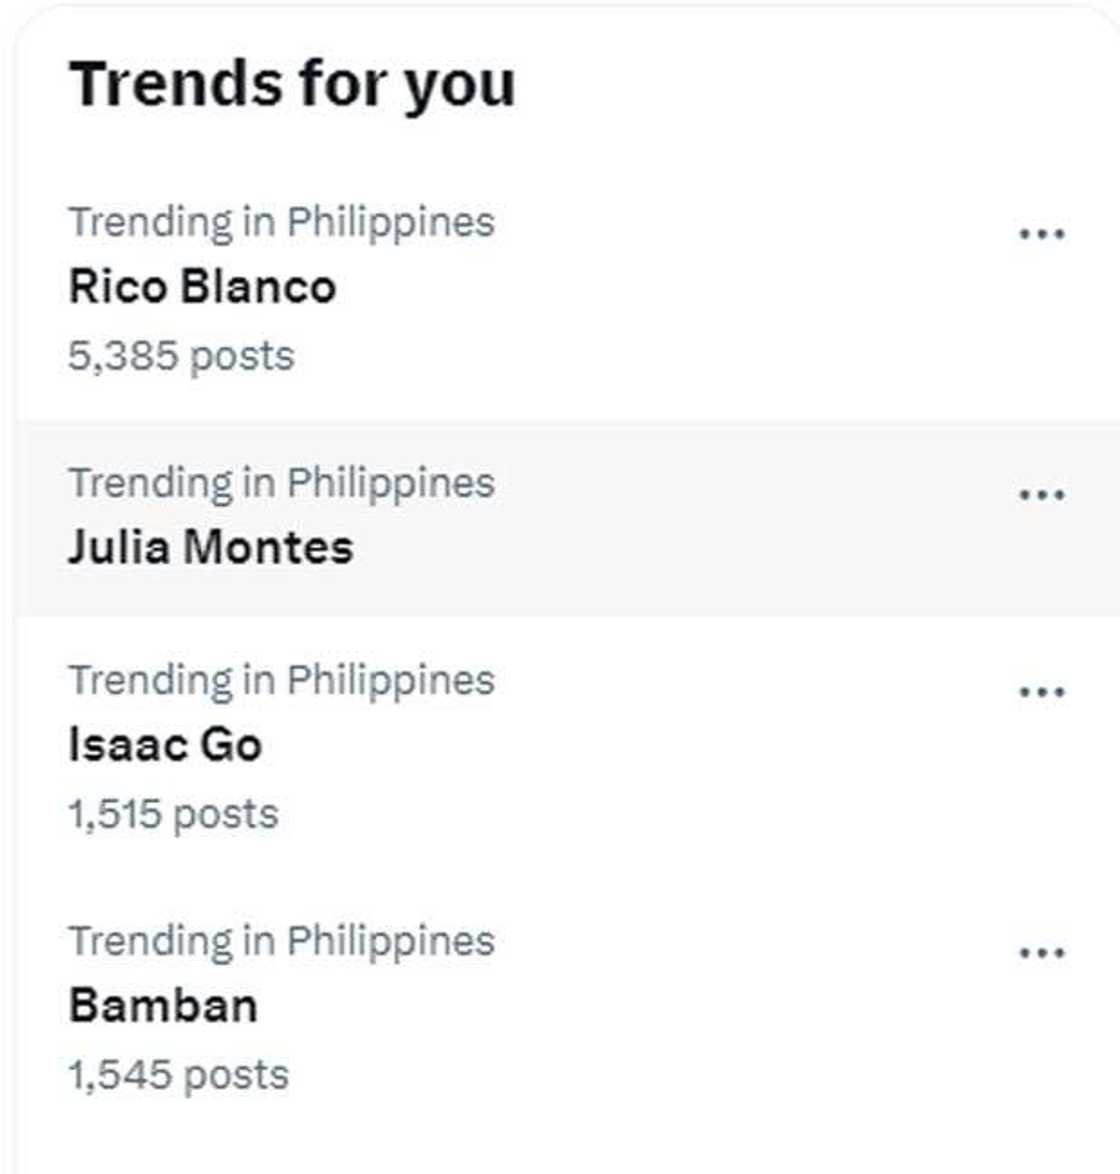Viewport: 1120px width, 1174px height.
Task: Open the Bamban trending topic
Action: (x=163, y=1006)
